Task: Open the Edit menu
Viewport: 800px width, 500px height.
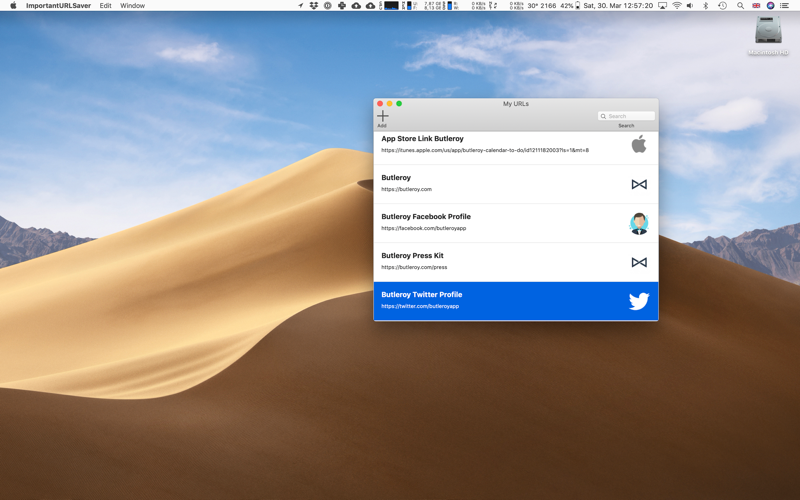Action: [x=105, y=6]
